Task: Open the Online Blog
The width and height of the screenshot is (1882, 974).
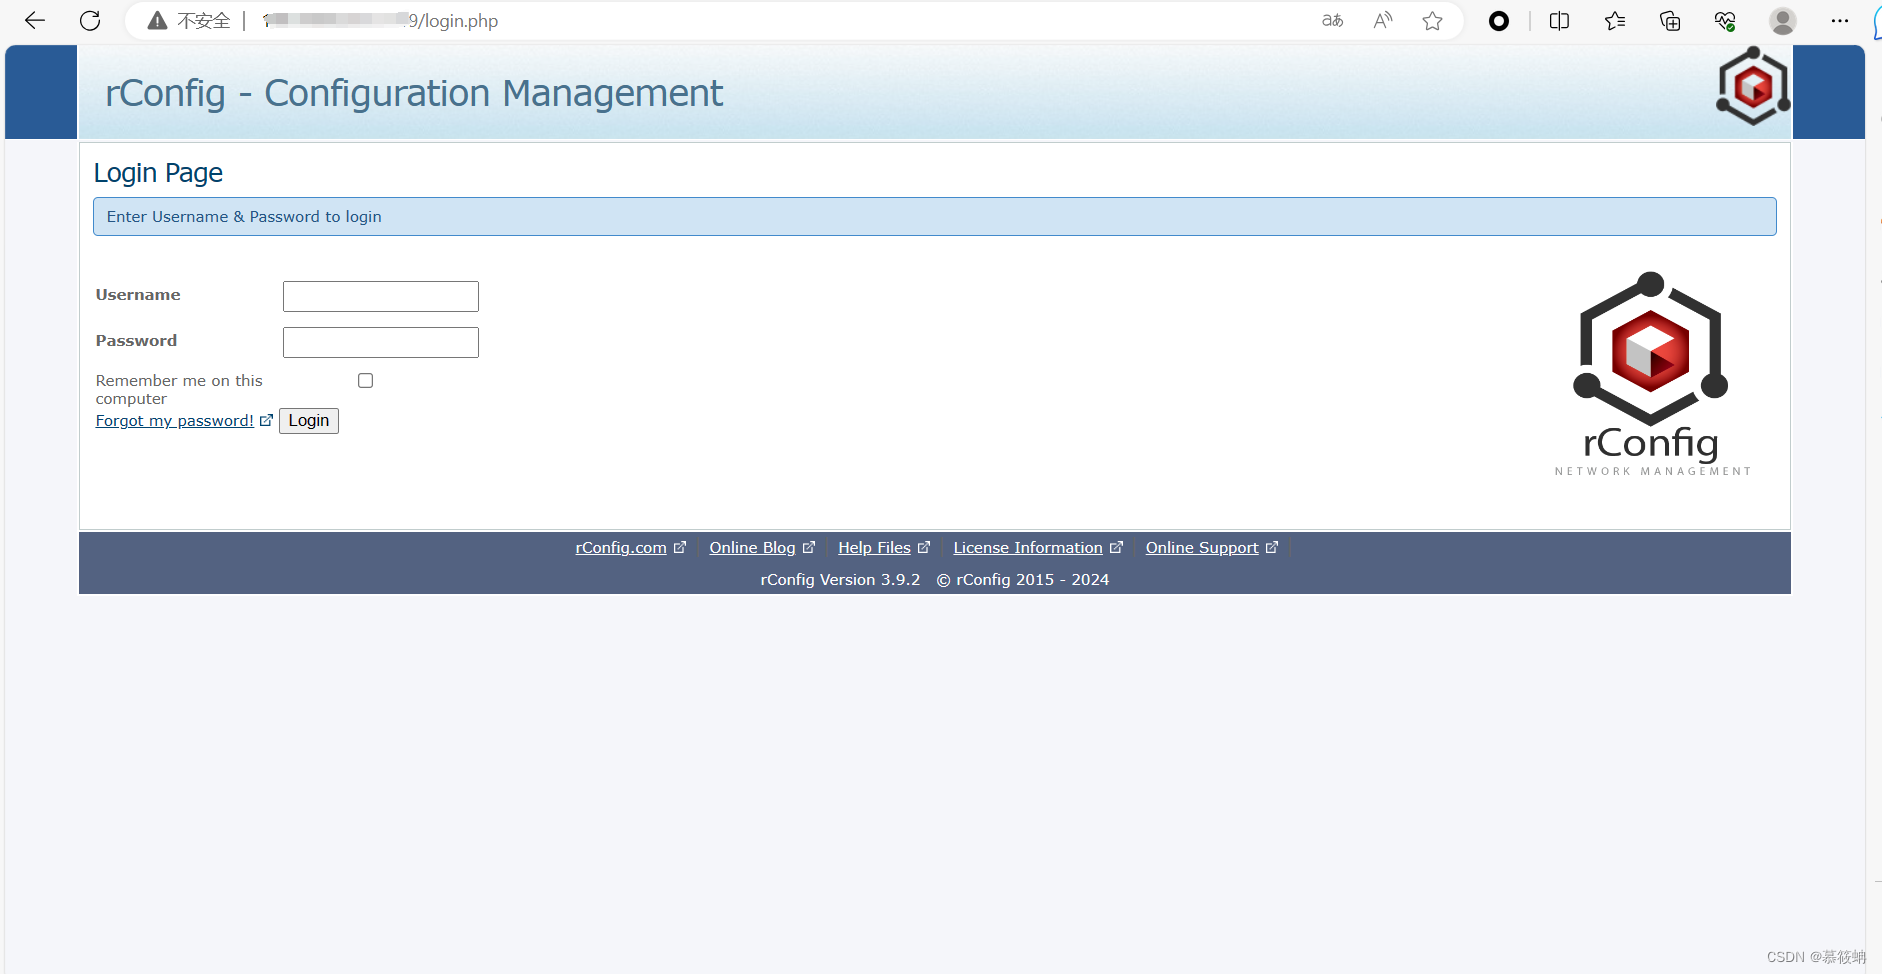Action: [x=753, y=547]
